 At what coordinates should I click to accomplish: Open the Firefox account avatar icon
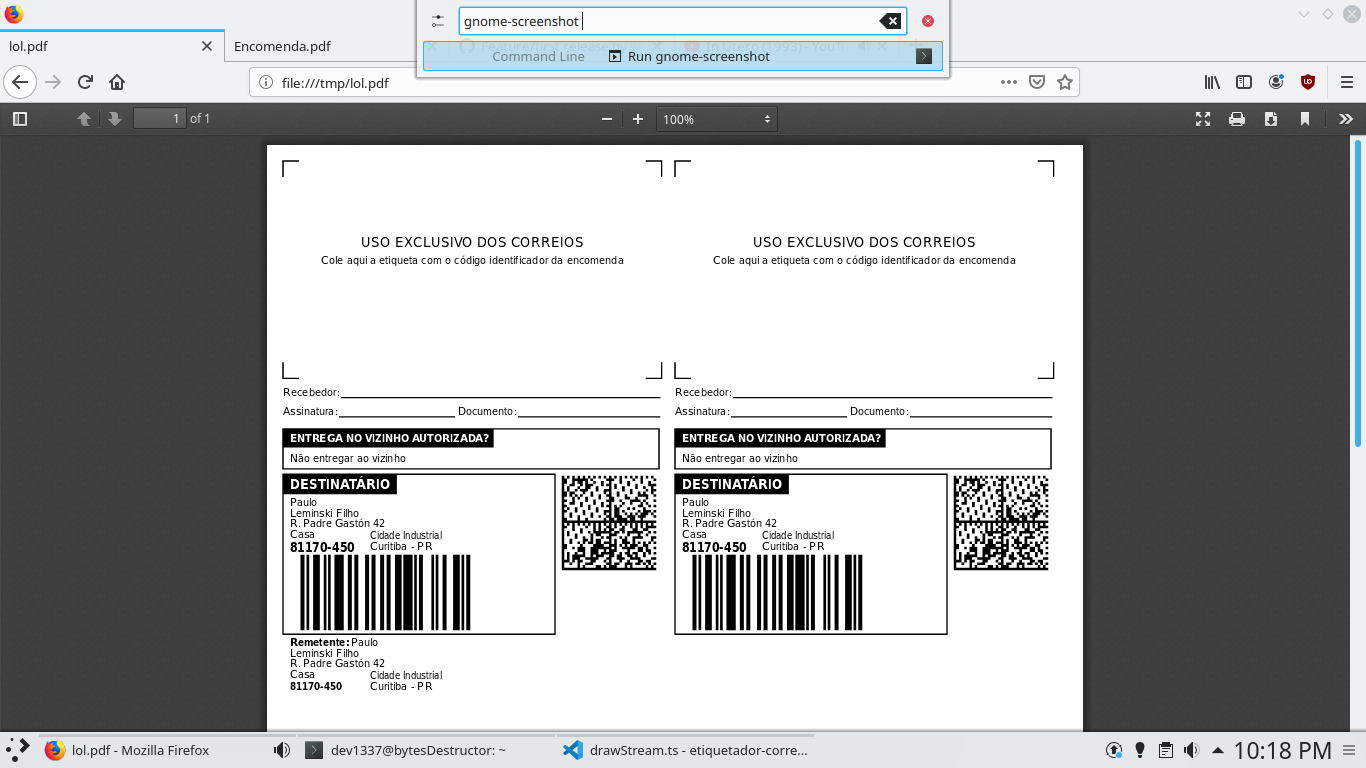click(1276, 82)
